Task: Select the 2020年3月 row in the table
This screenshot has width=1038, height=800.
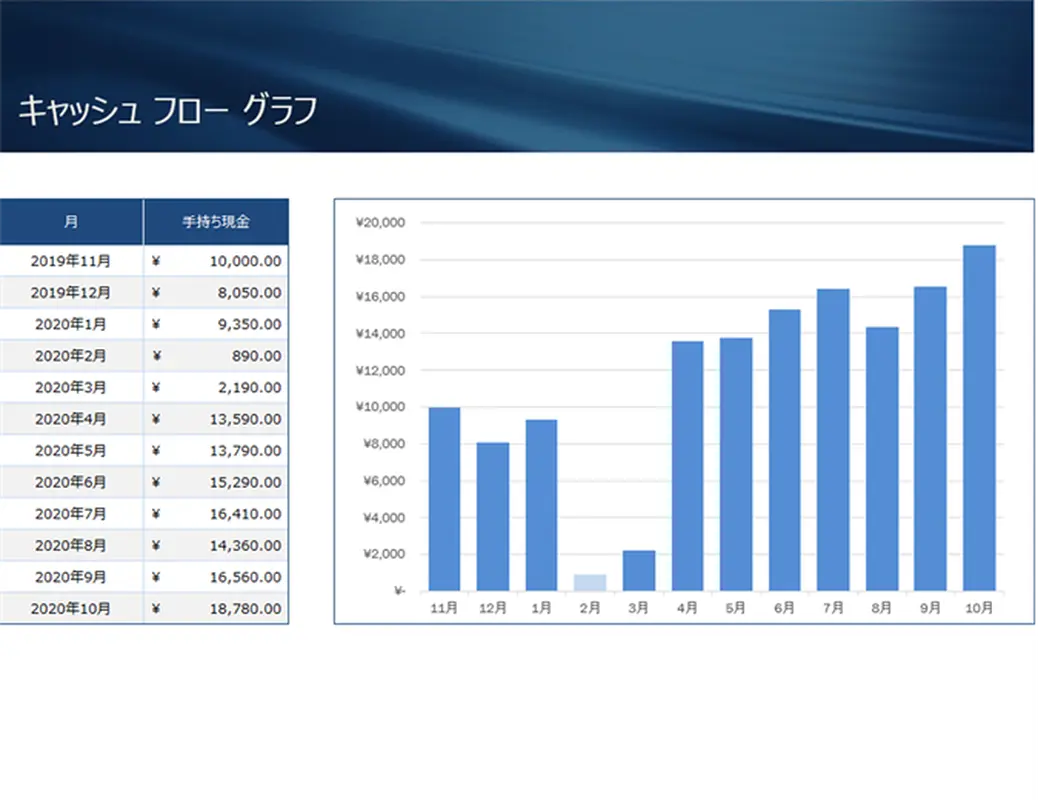Action: 70,387
